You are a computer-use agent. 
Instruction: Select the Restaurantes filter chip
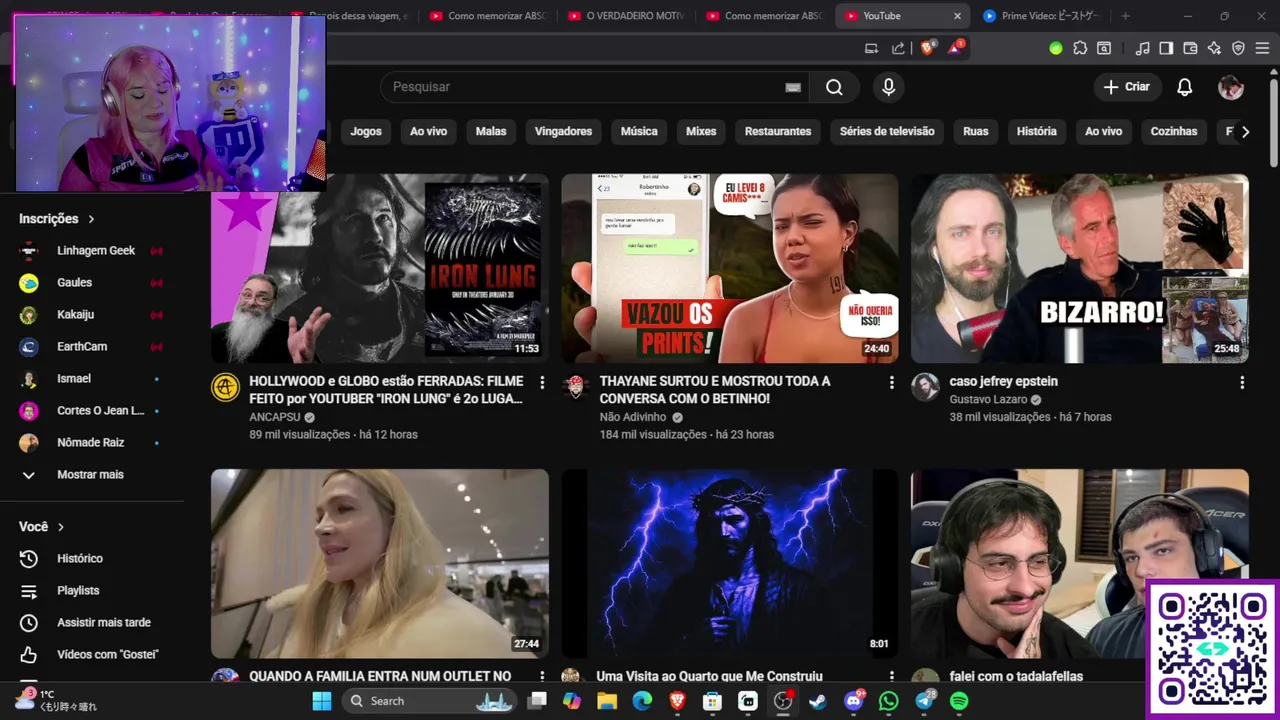click(x=778, y=131)
